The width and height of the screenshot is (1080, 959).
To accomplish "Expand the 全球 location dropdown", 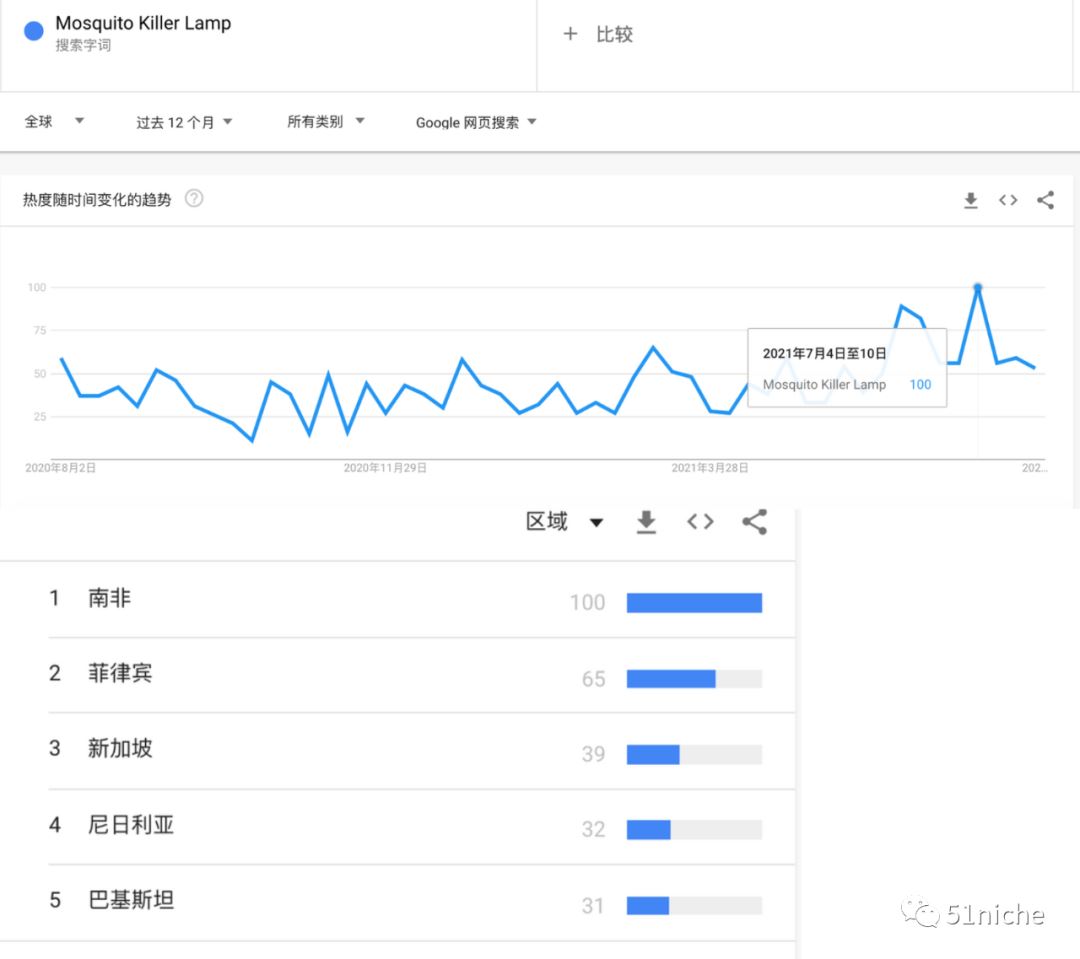I will click(54, 121).
